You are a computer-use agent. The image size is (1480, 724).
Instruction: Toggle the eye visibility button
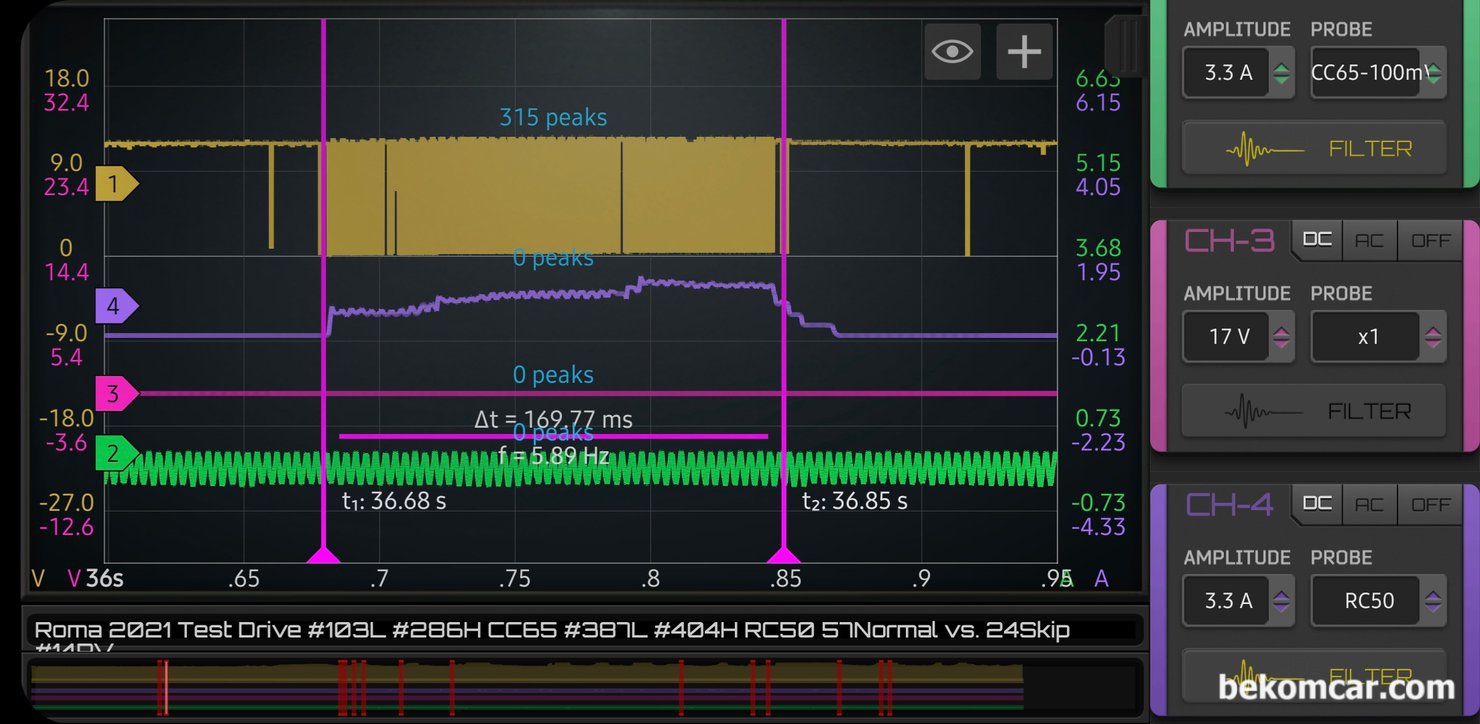pos(952,51)
